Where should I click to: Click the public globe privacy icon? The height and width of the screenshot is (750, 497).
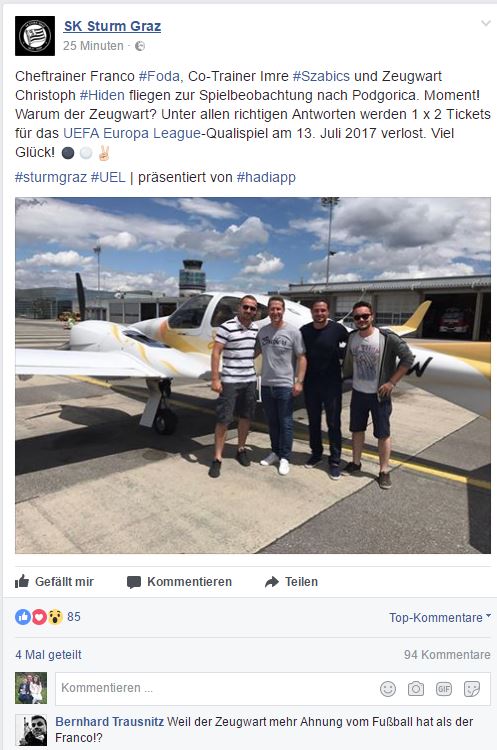[140, 46]
